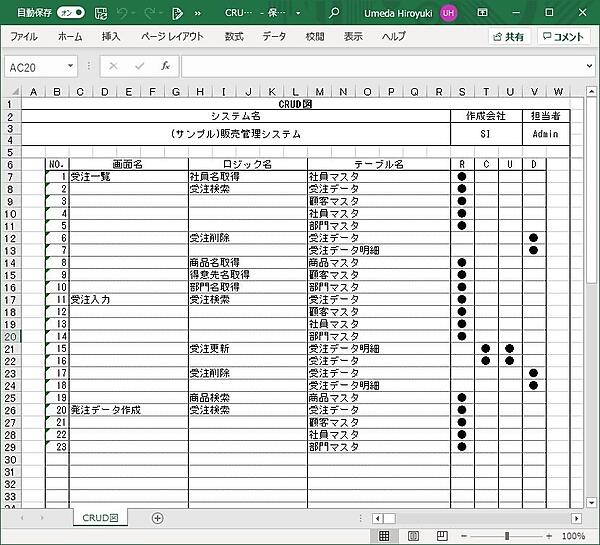This screenshot has height=545, width=600.
Task: Click the Redo arrow icon
Action: click(149, 13)
